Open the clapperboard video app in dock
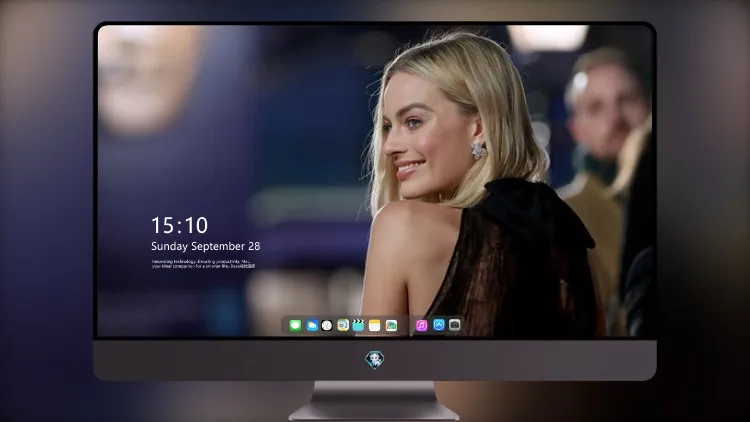Screen dimensions: 750x422 pos(358,325)
